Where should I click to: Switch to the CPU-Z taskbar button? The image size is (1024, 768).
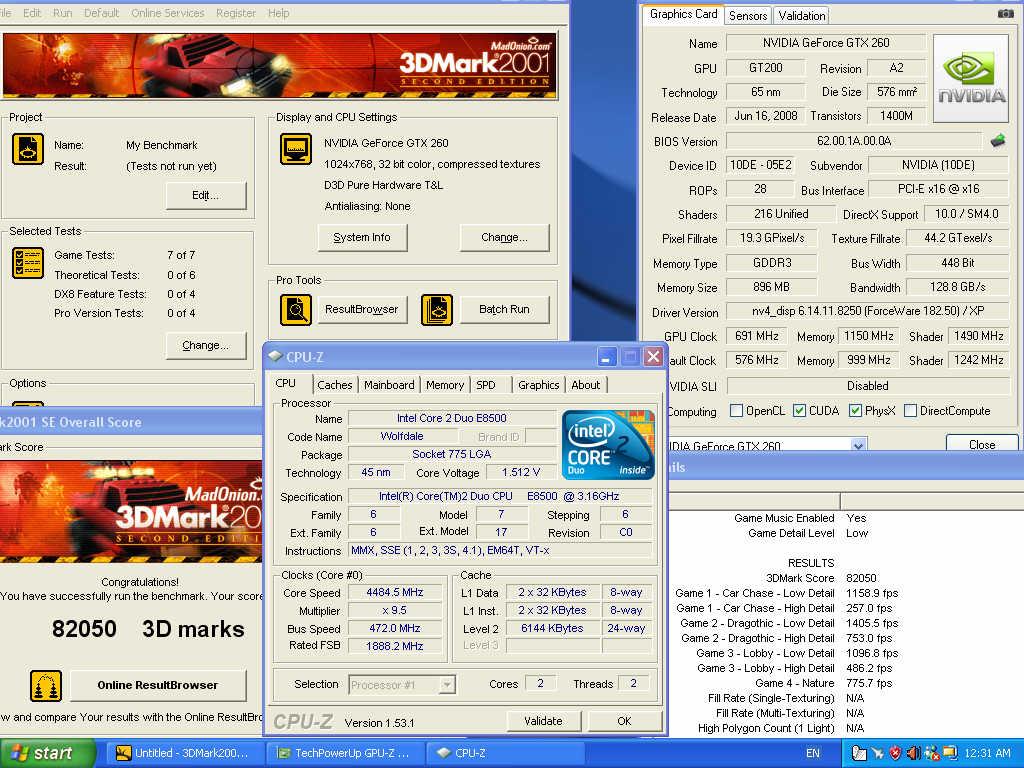(503, 753)
